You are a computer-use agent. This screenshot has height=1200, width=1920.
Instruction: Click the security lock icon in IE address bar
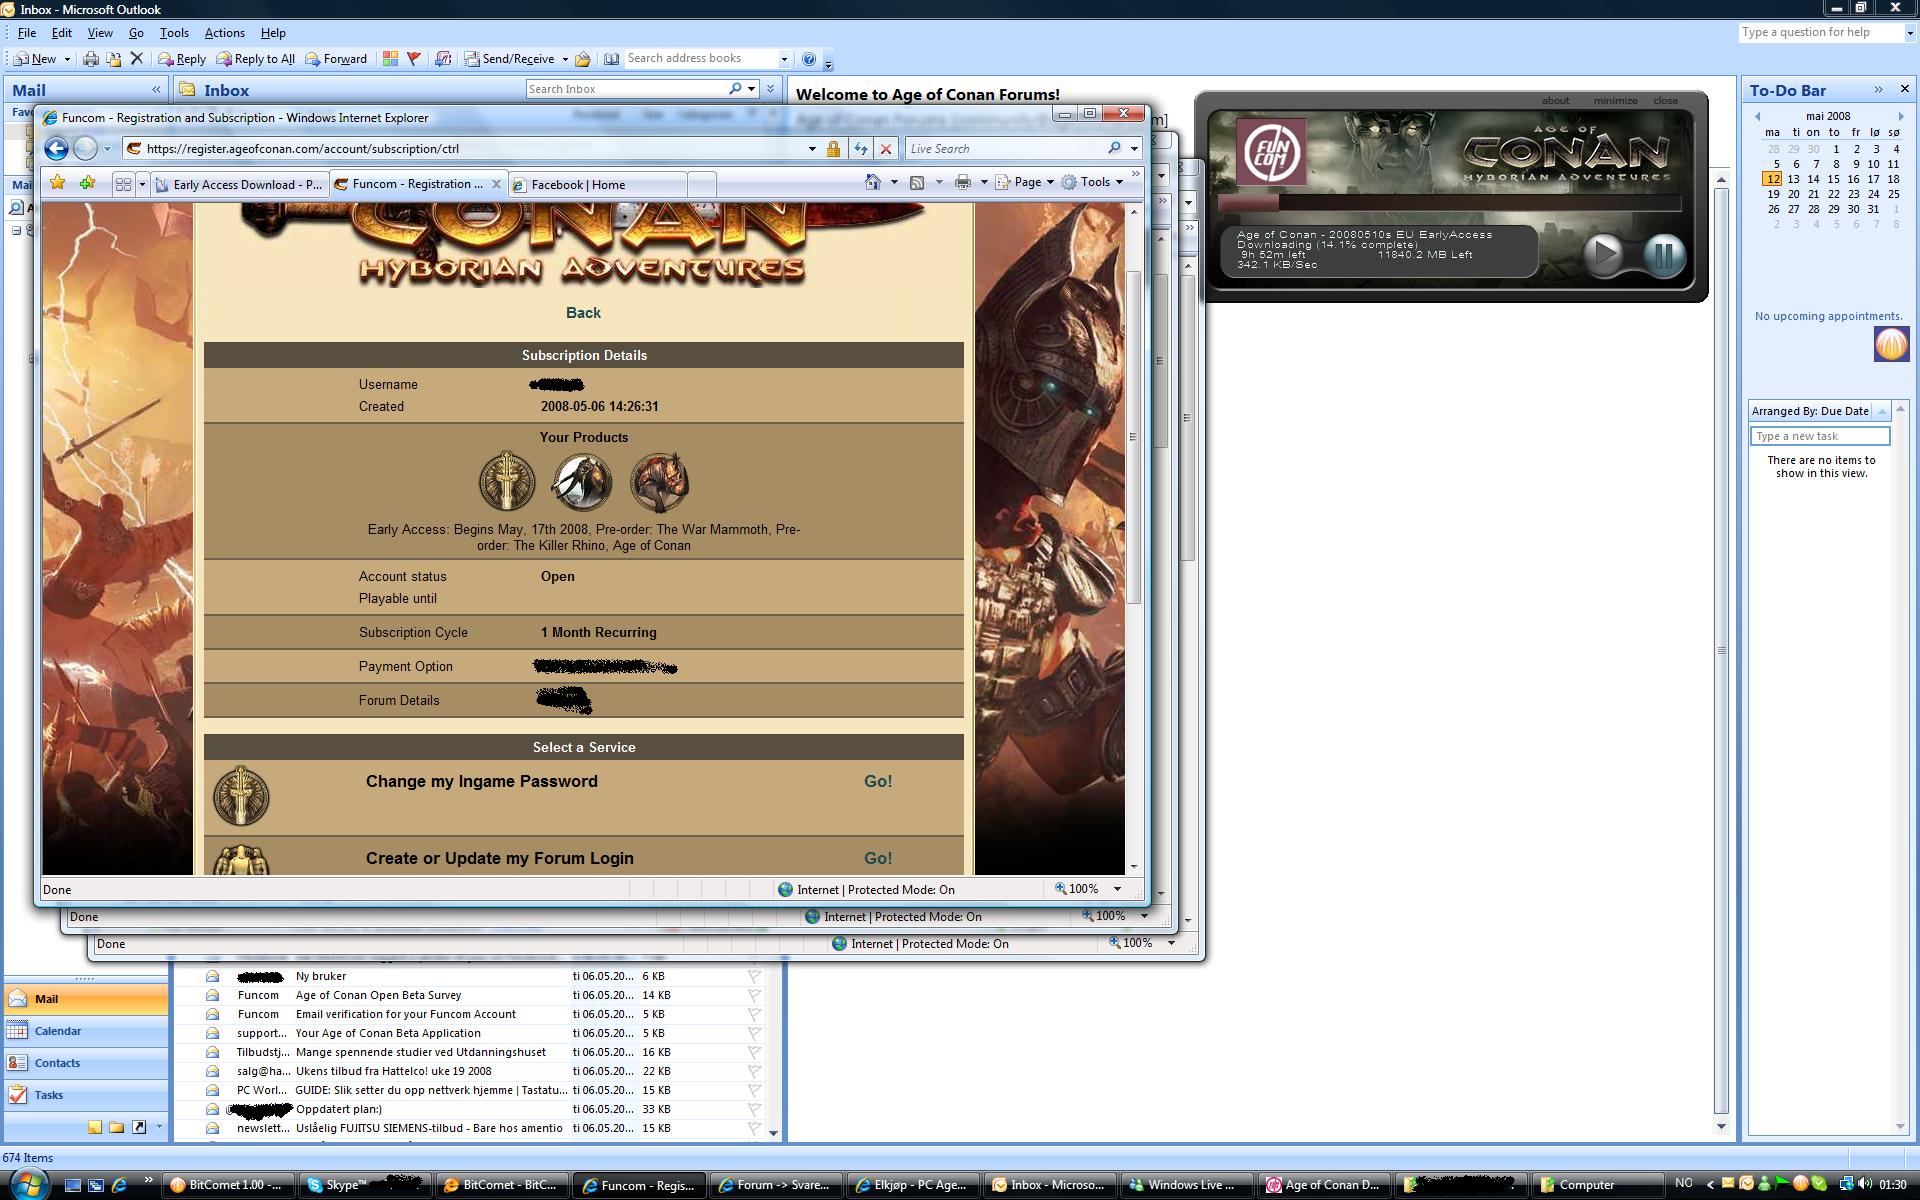(833, 148)
